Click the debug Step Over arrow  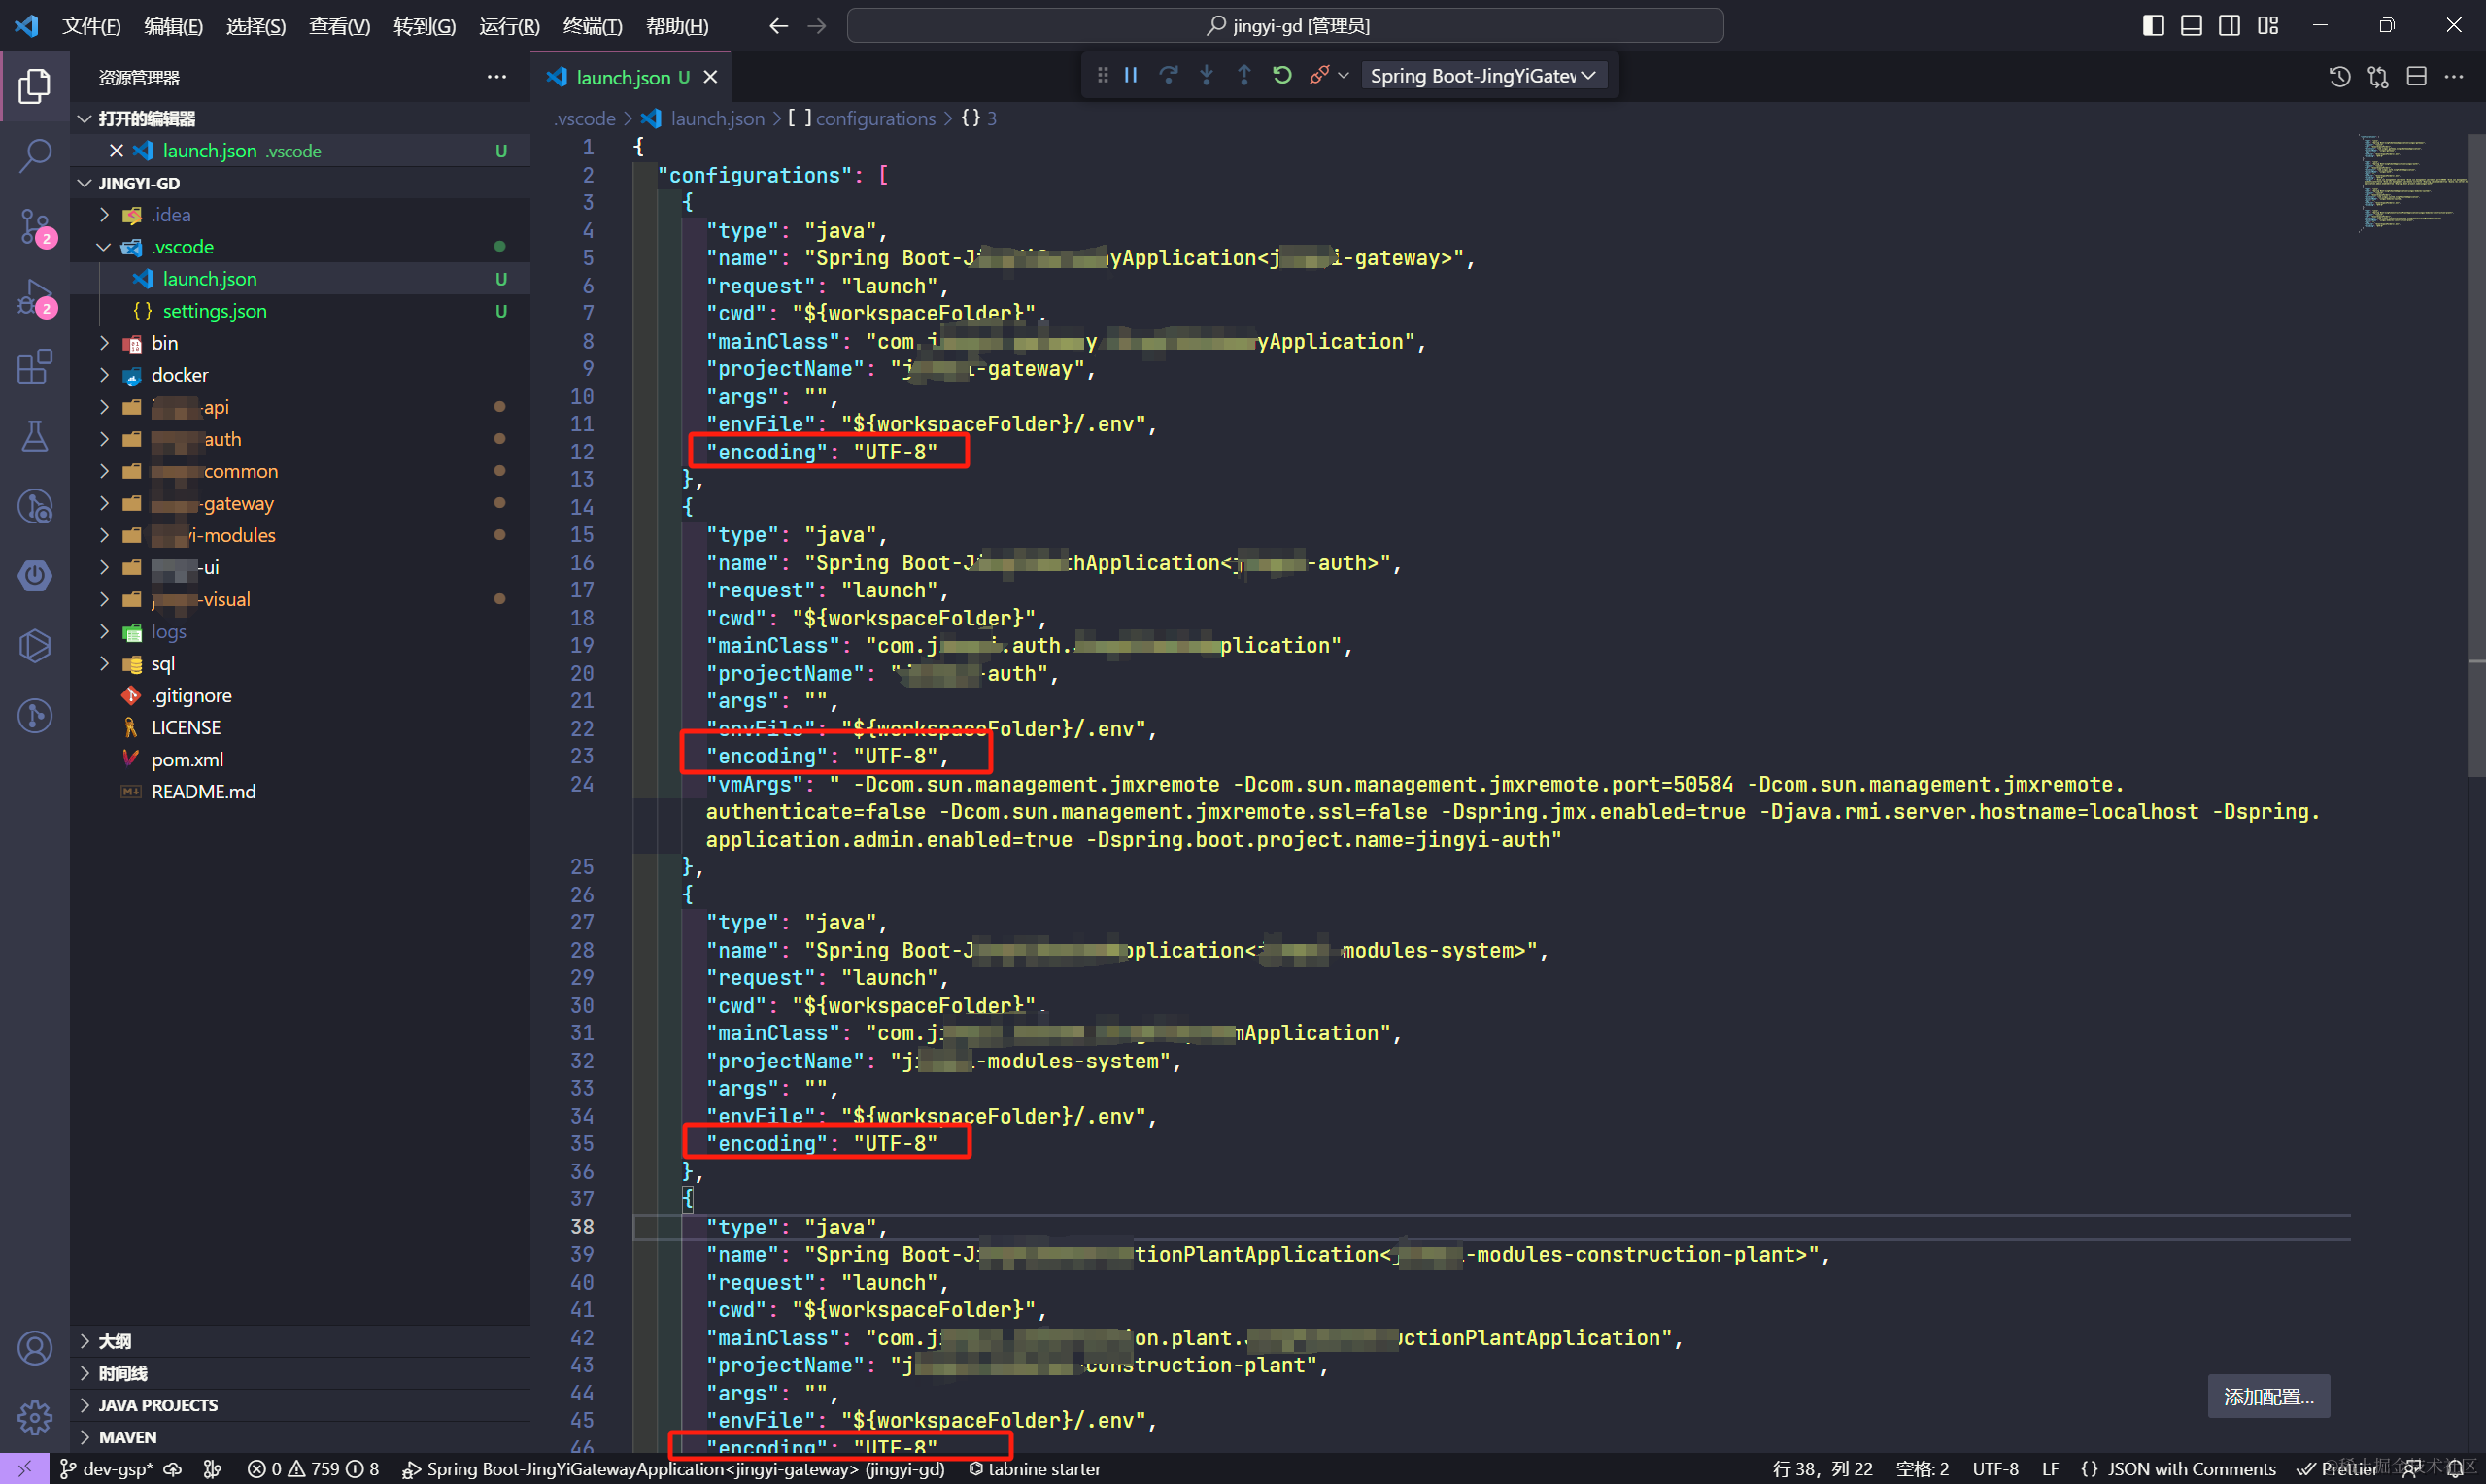(1168, 76)
